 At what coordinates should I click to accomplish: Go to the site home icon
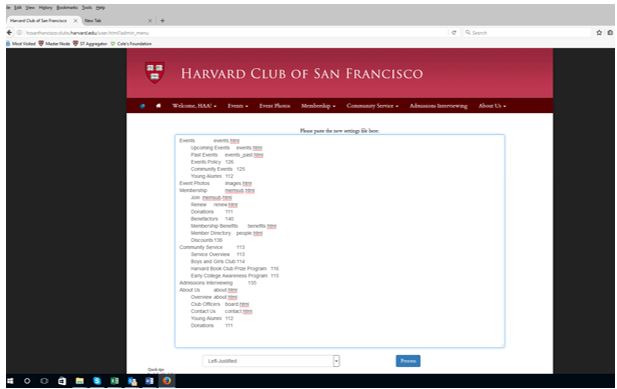tap(159, 105)
